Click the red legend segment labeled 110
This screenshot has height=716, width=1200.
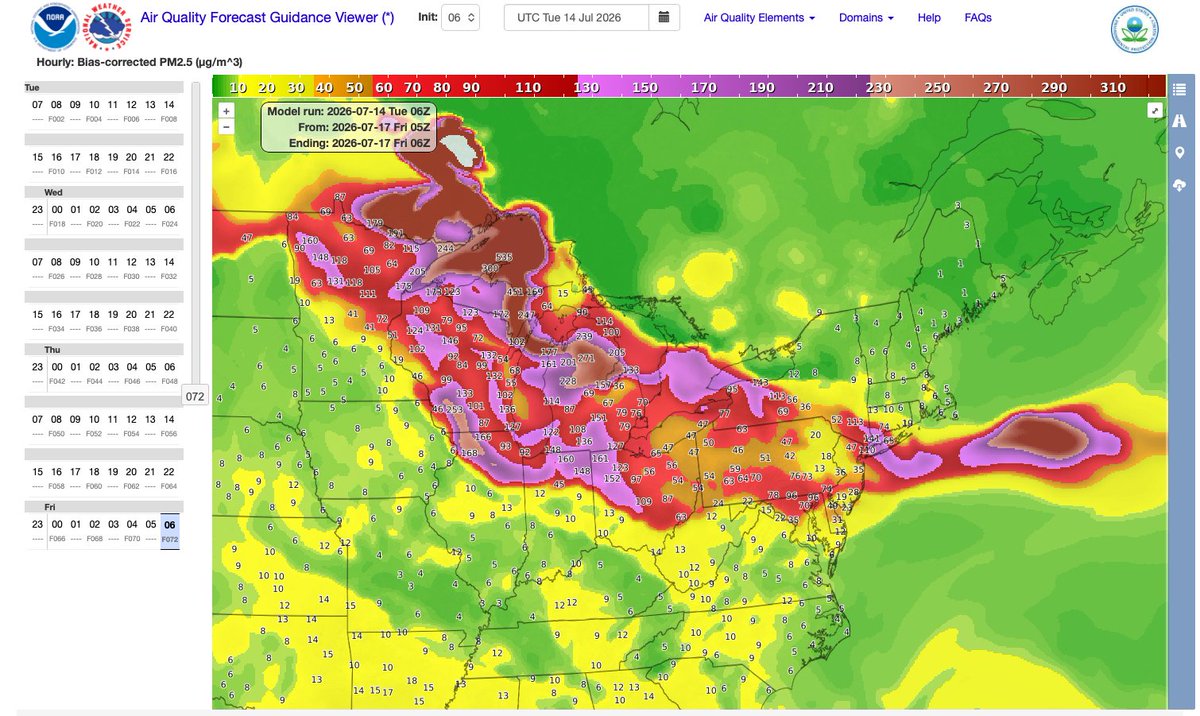pos(528,87)
